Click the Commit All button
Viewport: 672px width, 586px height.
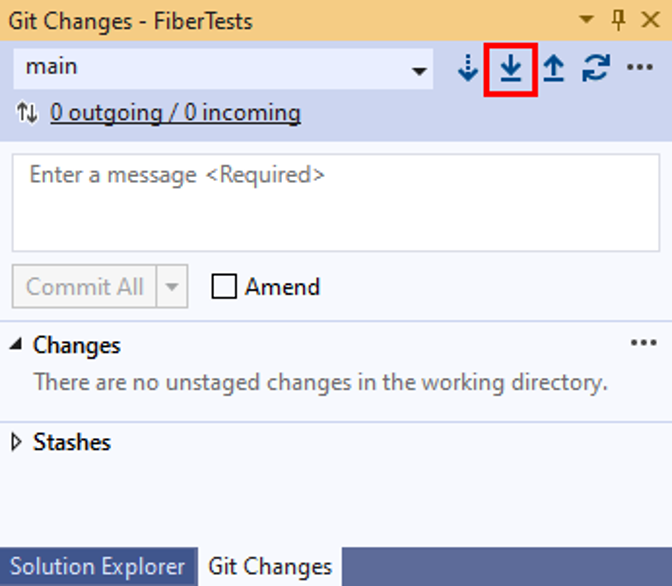pyautogui.click(x=85, y=288)
